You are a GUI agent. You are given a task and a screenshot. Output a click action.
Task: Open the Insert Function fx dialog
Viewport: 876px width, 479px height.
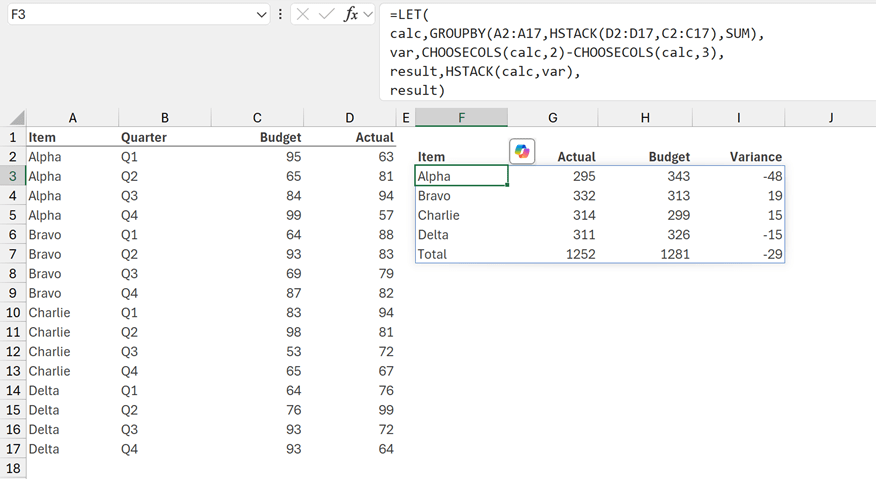[350, 14]
